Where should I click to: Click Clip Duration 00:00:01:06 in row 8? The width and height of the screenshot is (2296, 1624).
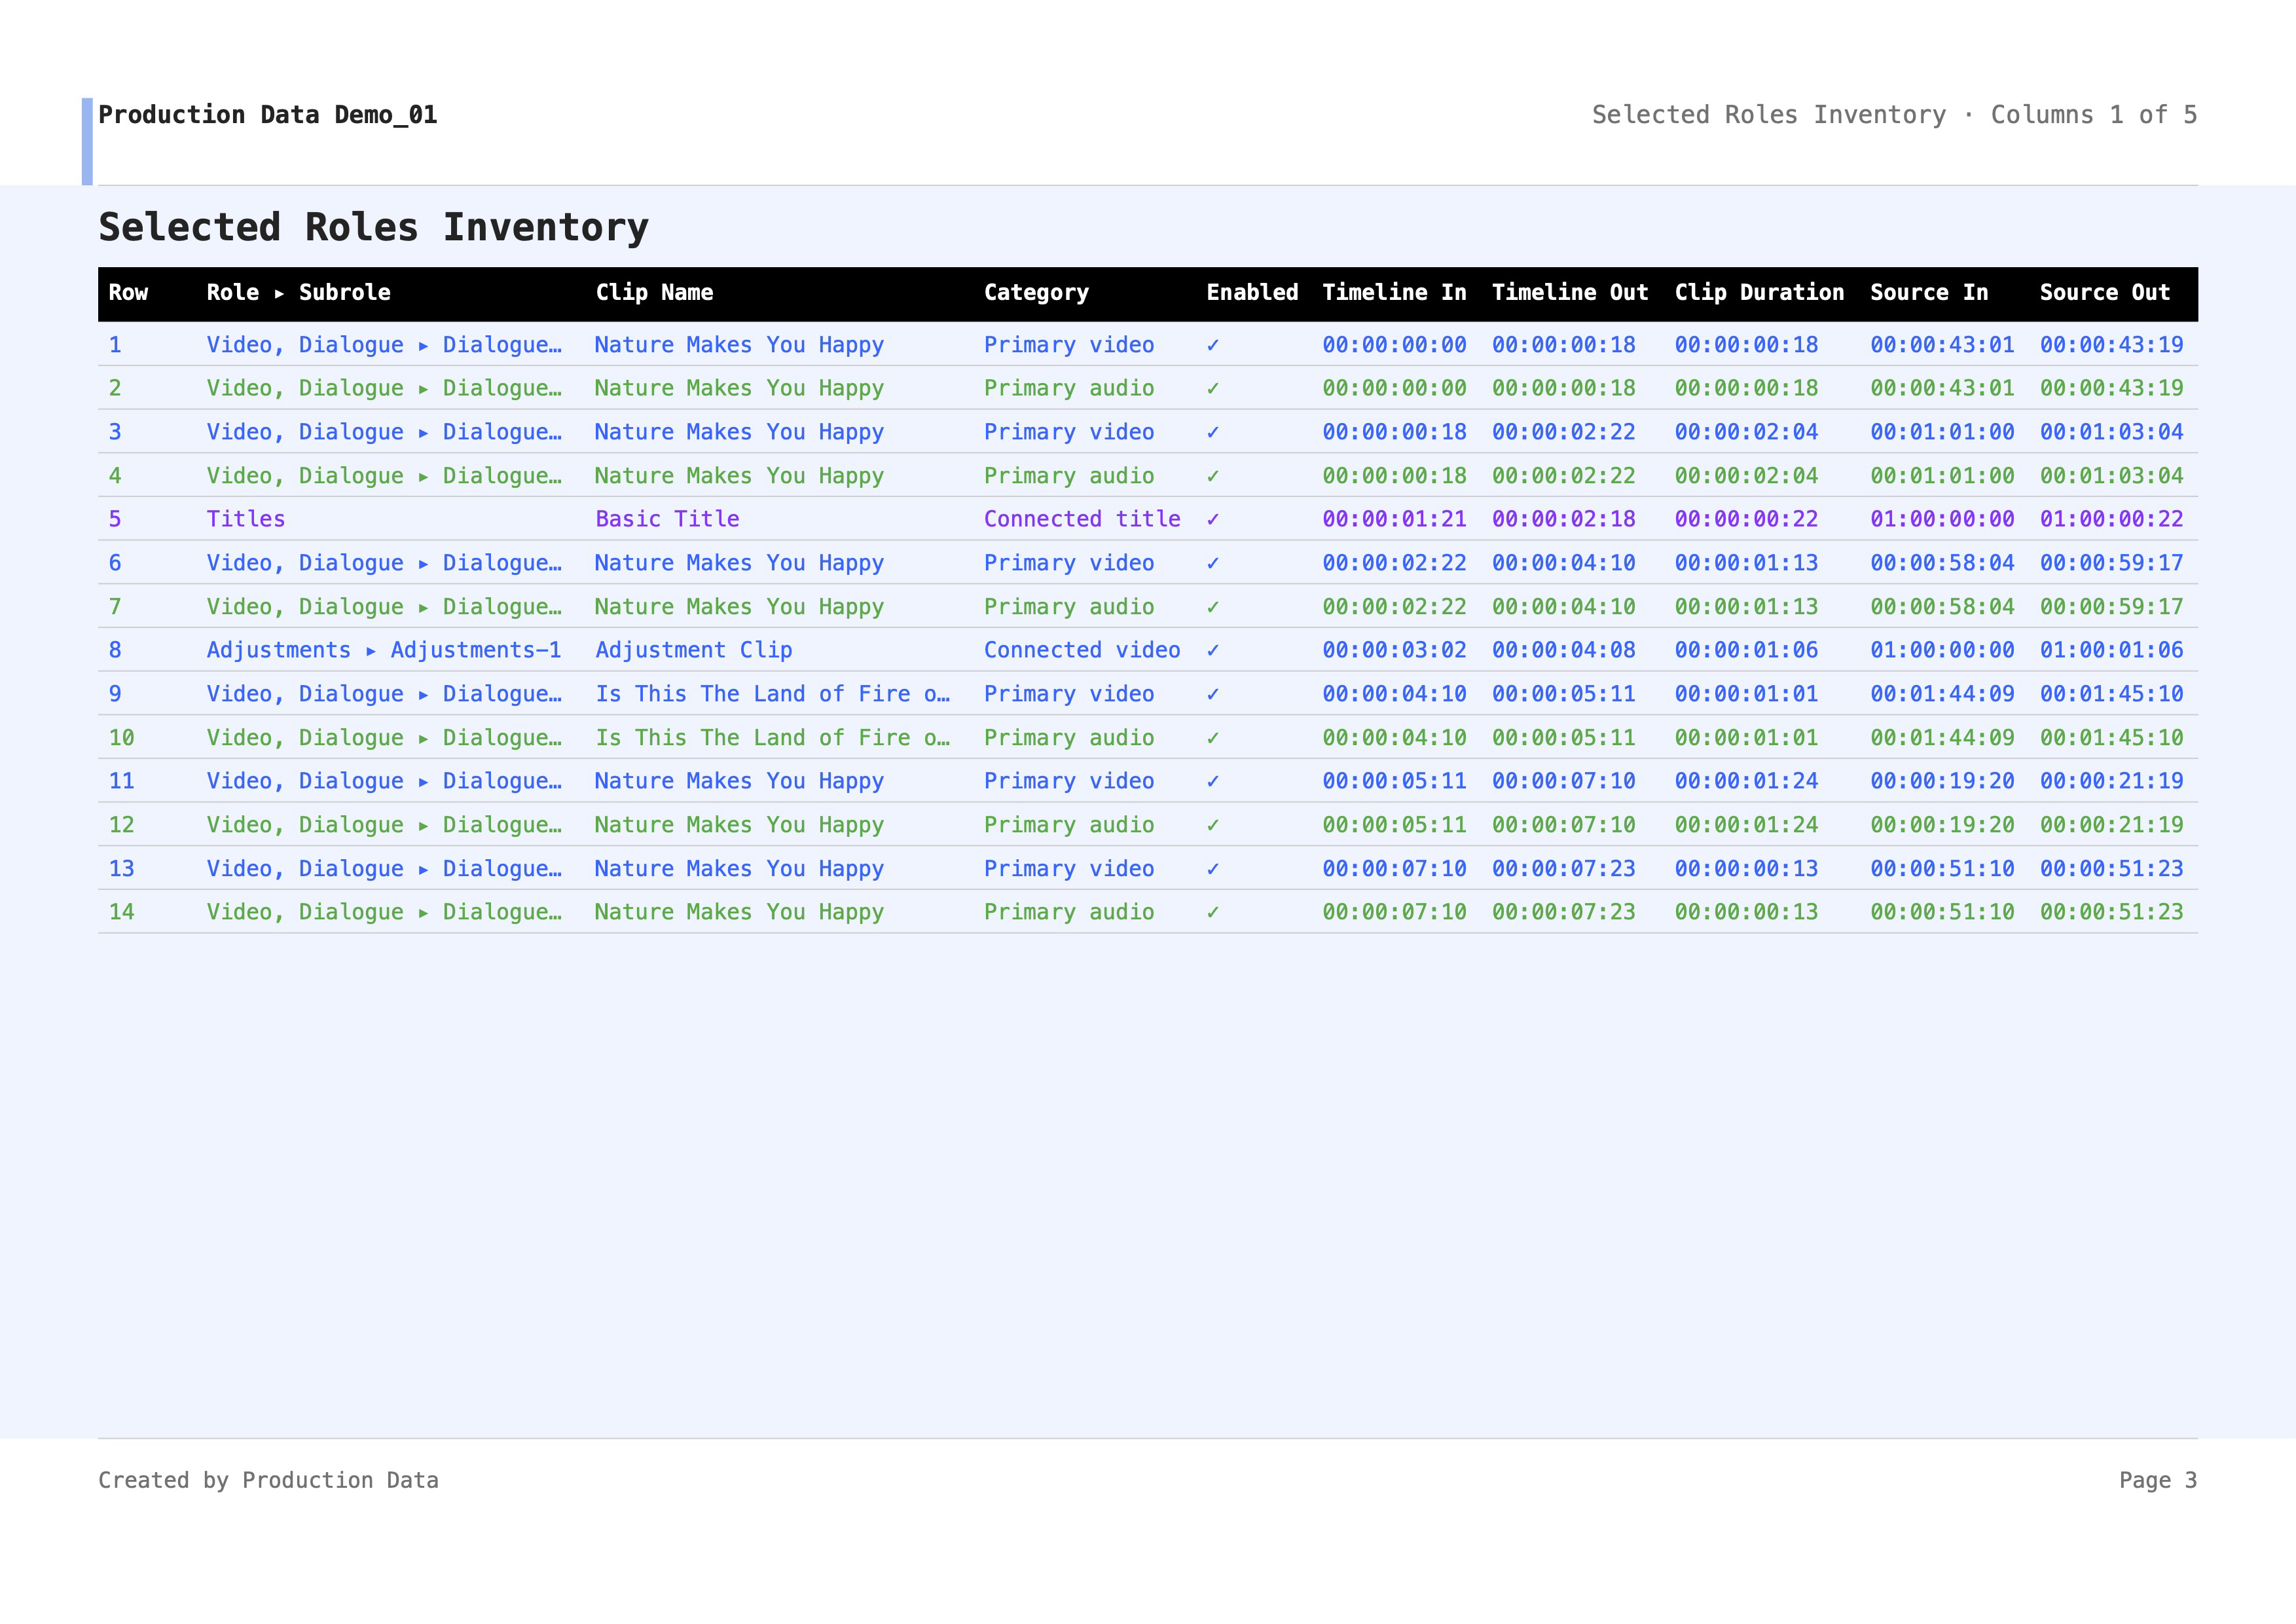1746,650
